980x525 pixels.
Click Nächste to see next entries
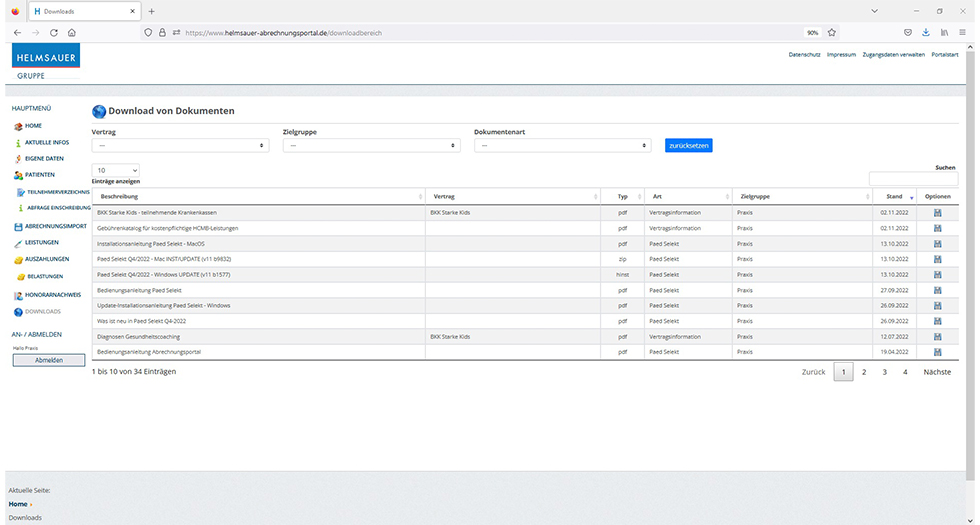coord(937,372)
